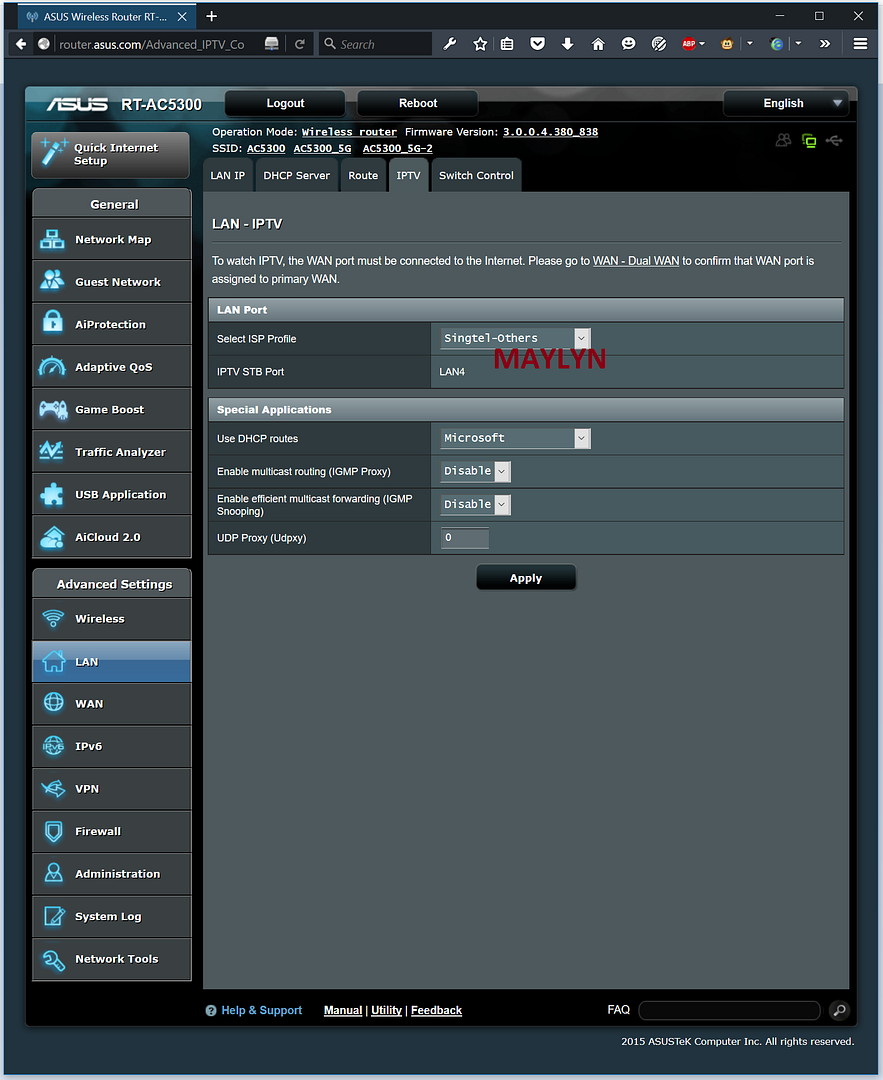883x1080 pixels.
Task: Click the FAQ search magnifier icon
Action: point(840,1010)
